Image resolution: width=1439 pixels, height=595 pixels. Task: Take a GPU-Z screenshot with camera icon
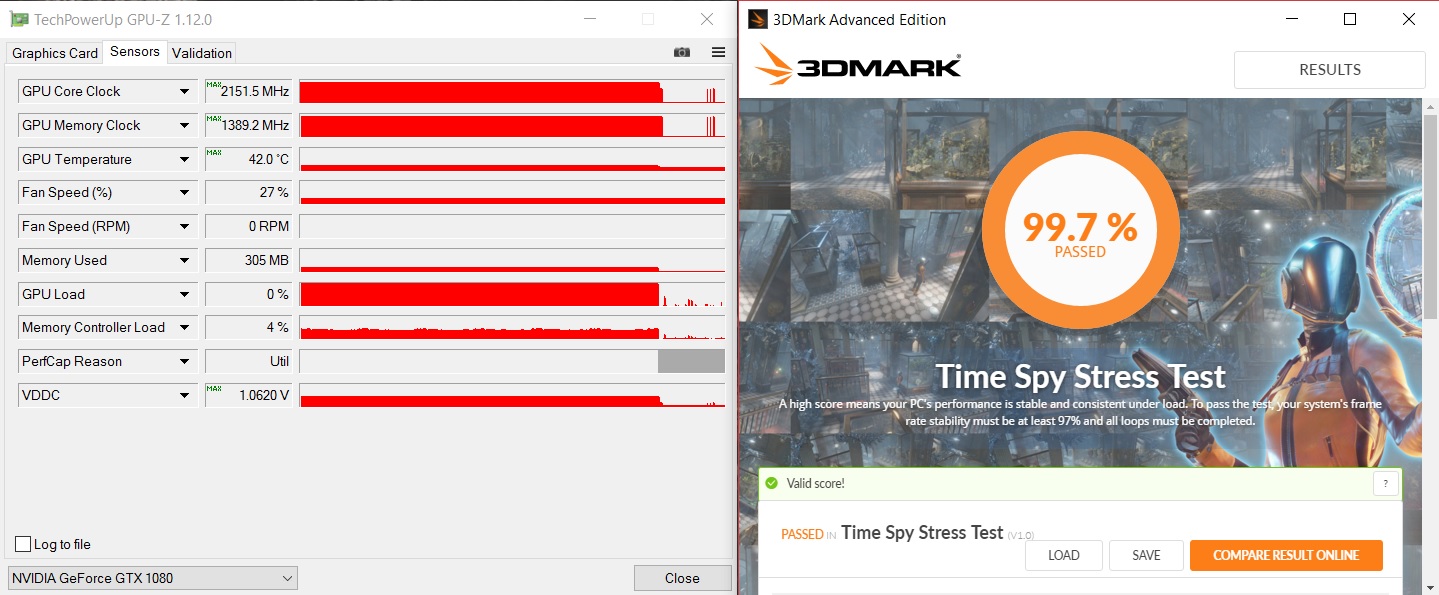pyautogui.click(x=682, y=52)
